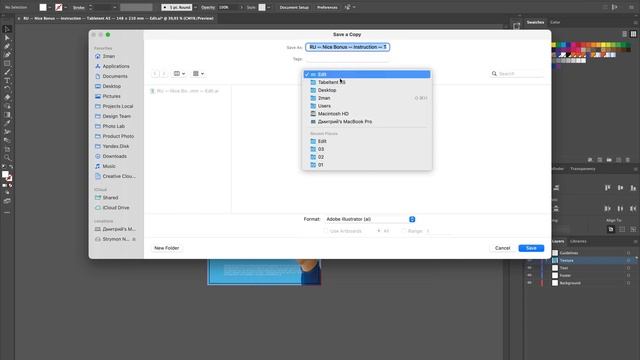Open the Stroke color dropdown arrow

point(65,7)
